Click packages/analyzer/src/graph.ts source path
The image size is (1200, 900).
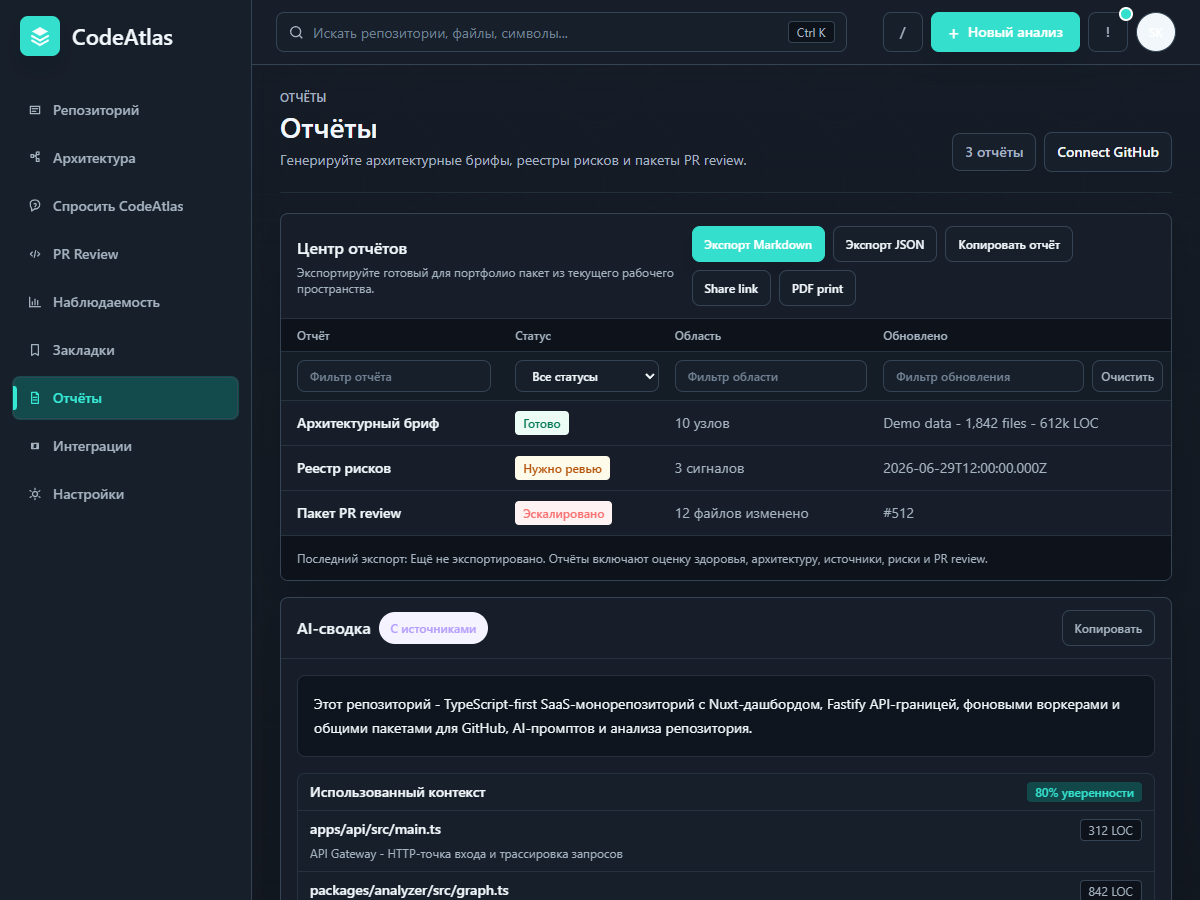(409, 890)
